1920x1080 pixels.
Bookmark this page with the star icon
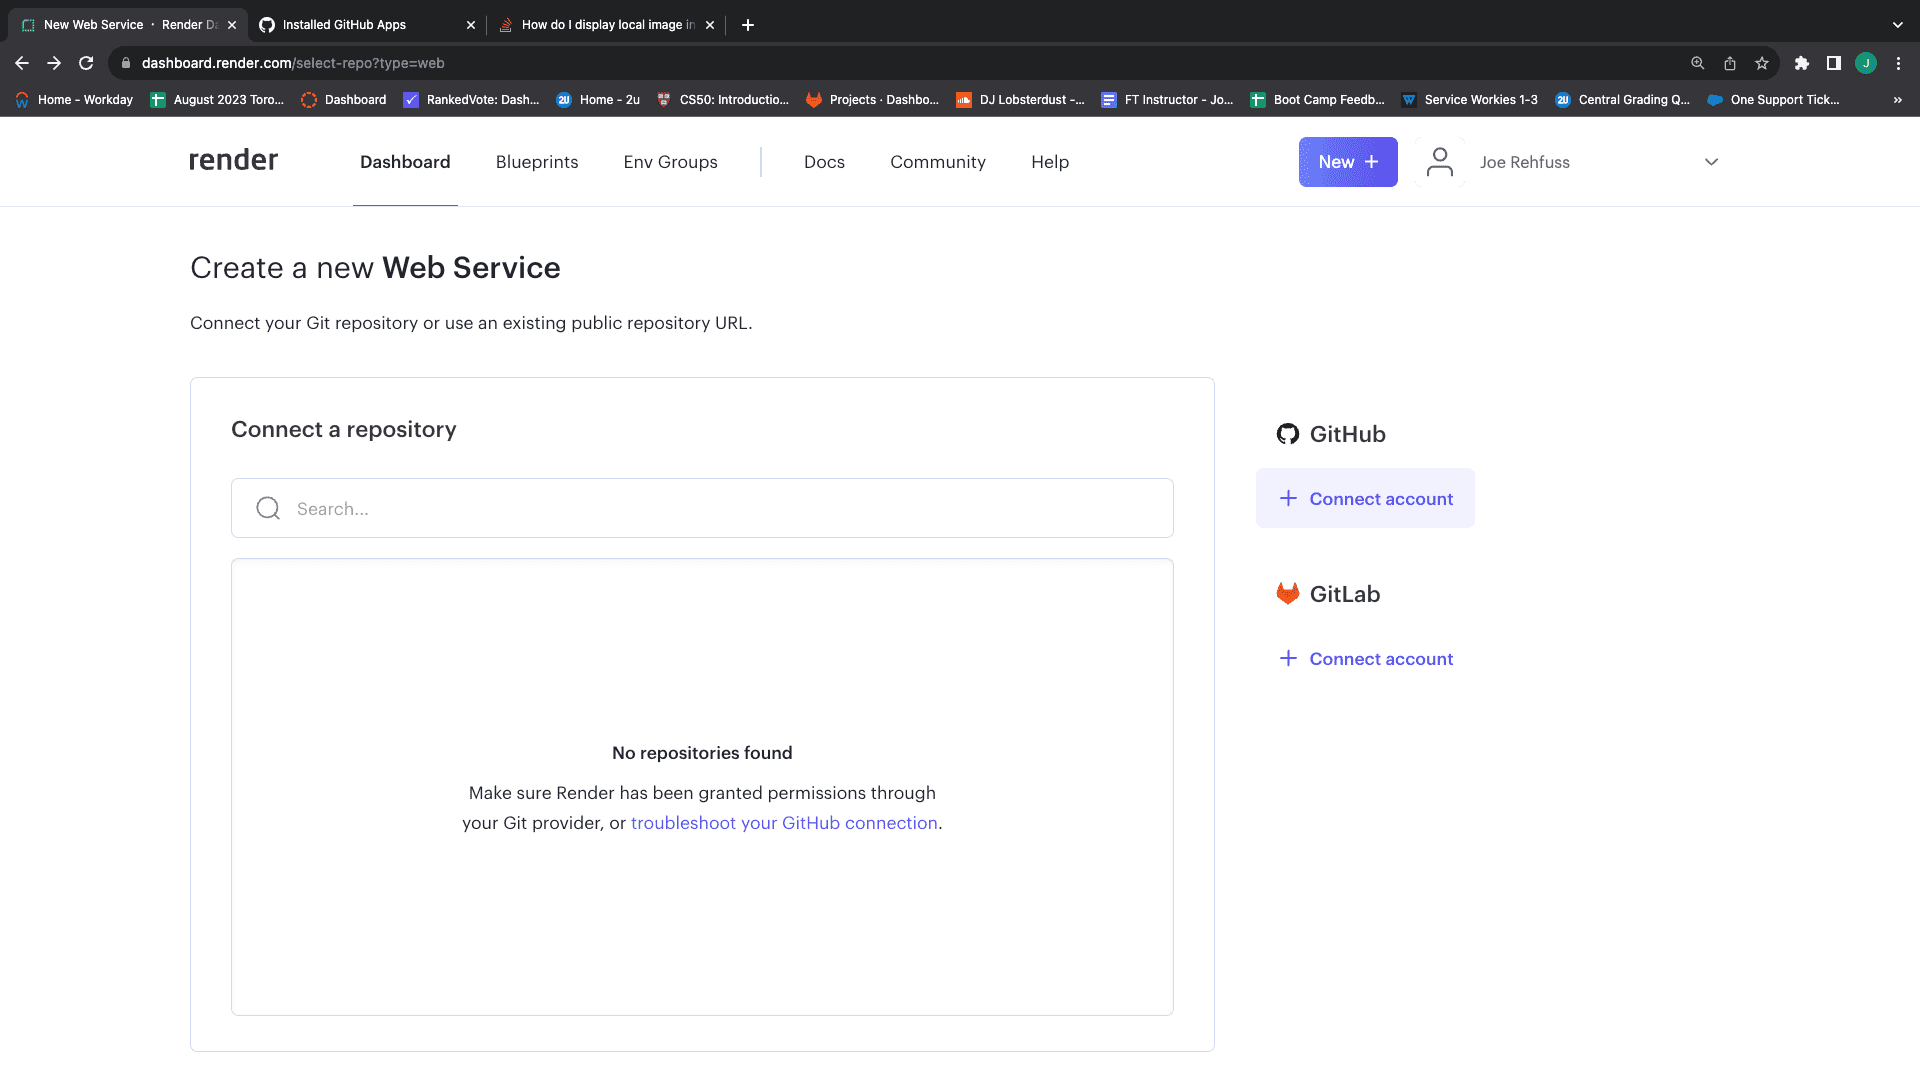point(1762,63)
